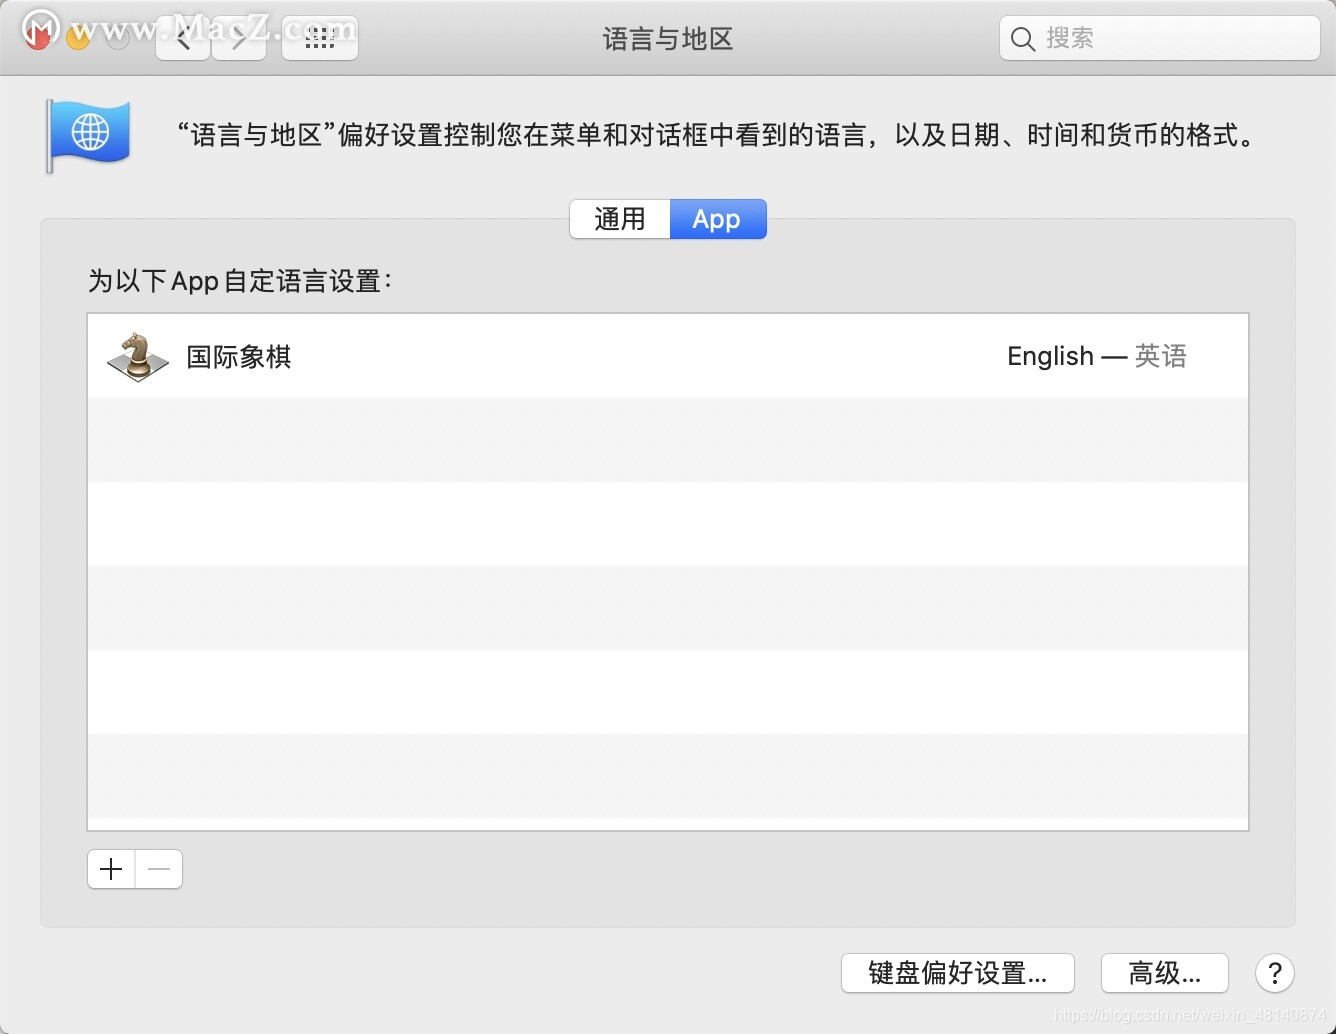1336x1034 pixels.
Task: Select the Chess app knight icon
Action: pos(138,357)
